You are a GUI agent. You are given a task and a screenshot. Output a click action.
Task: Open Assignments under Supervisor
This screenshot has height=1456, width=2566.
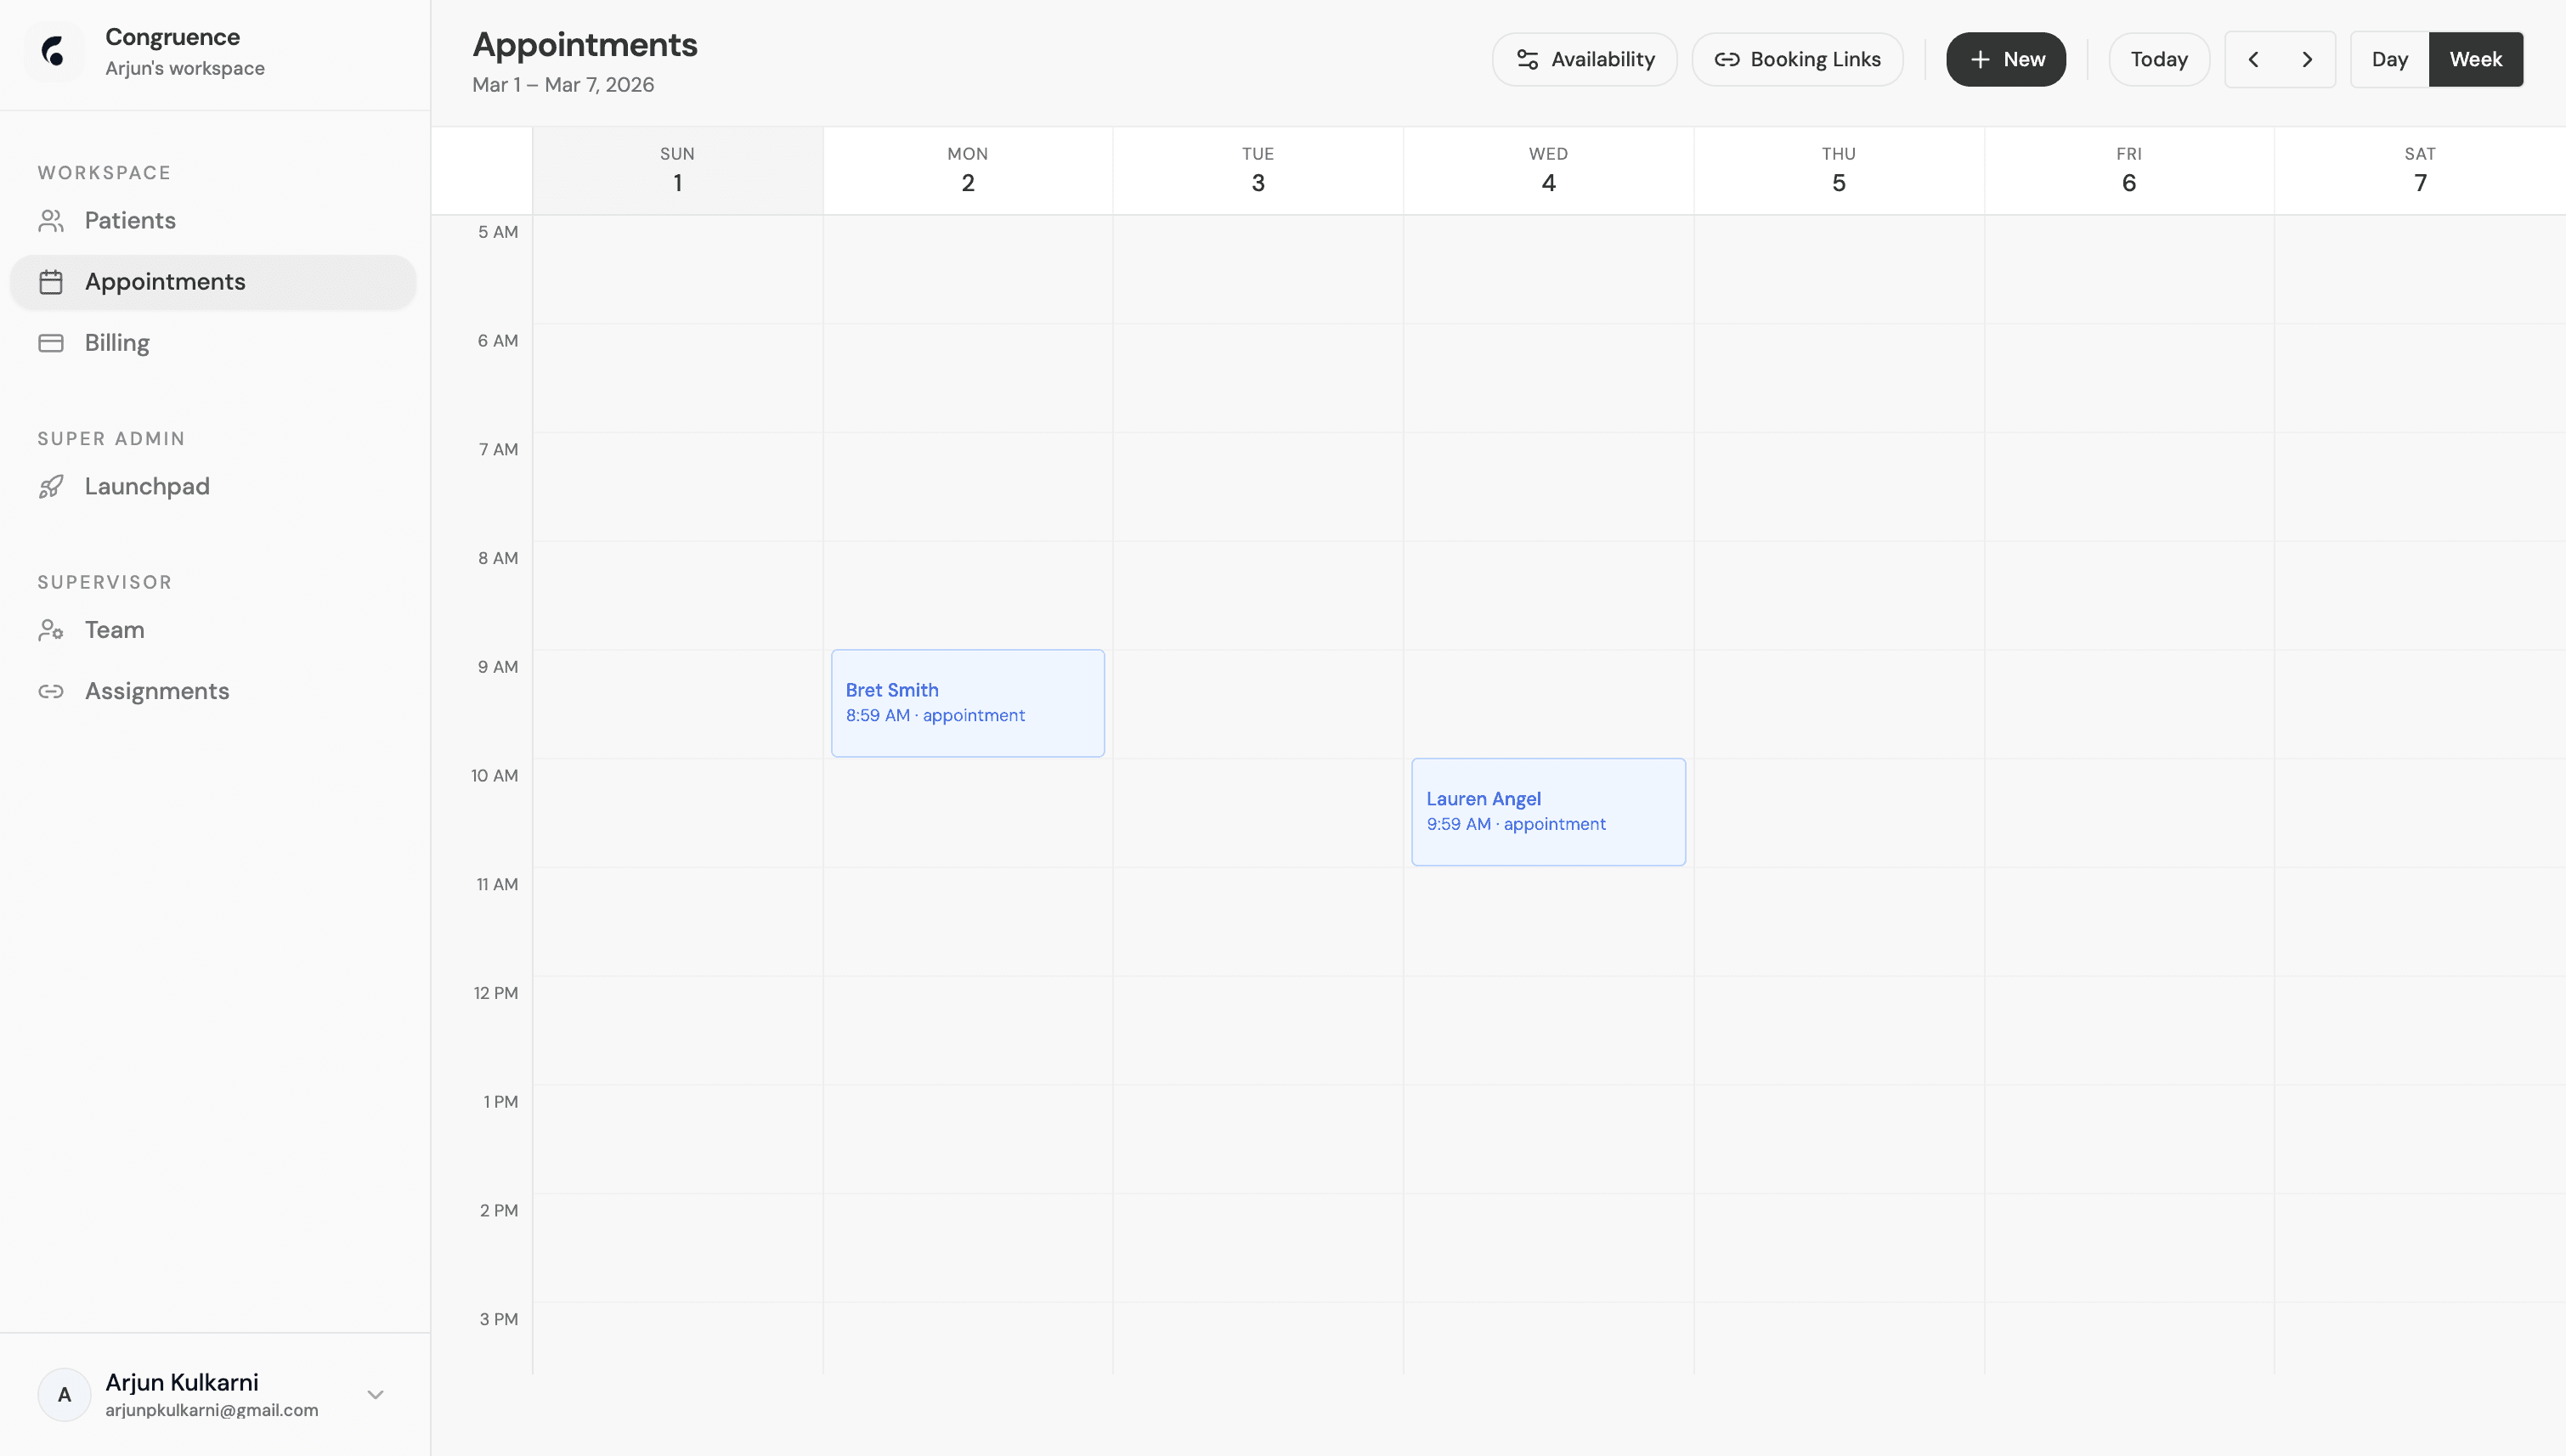tap(156, 691)
